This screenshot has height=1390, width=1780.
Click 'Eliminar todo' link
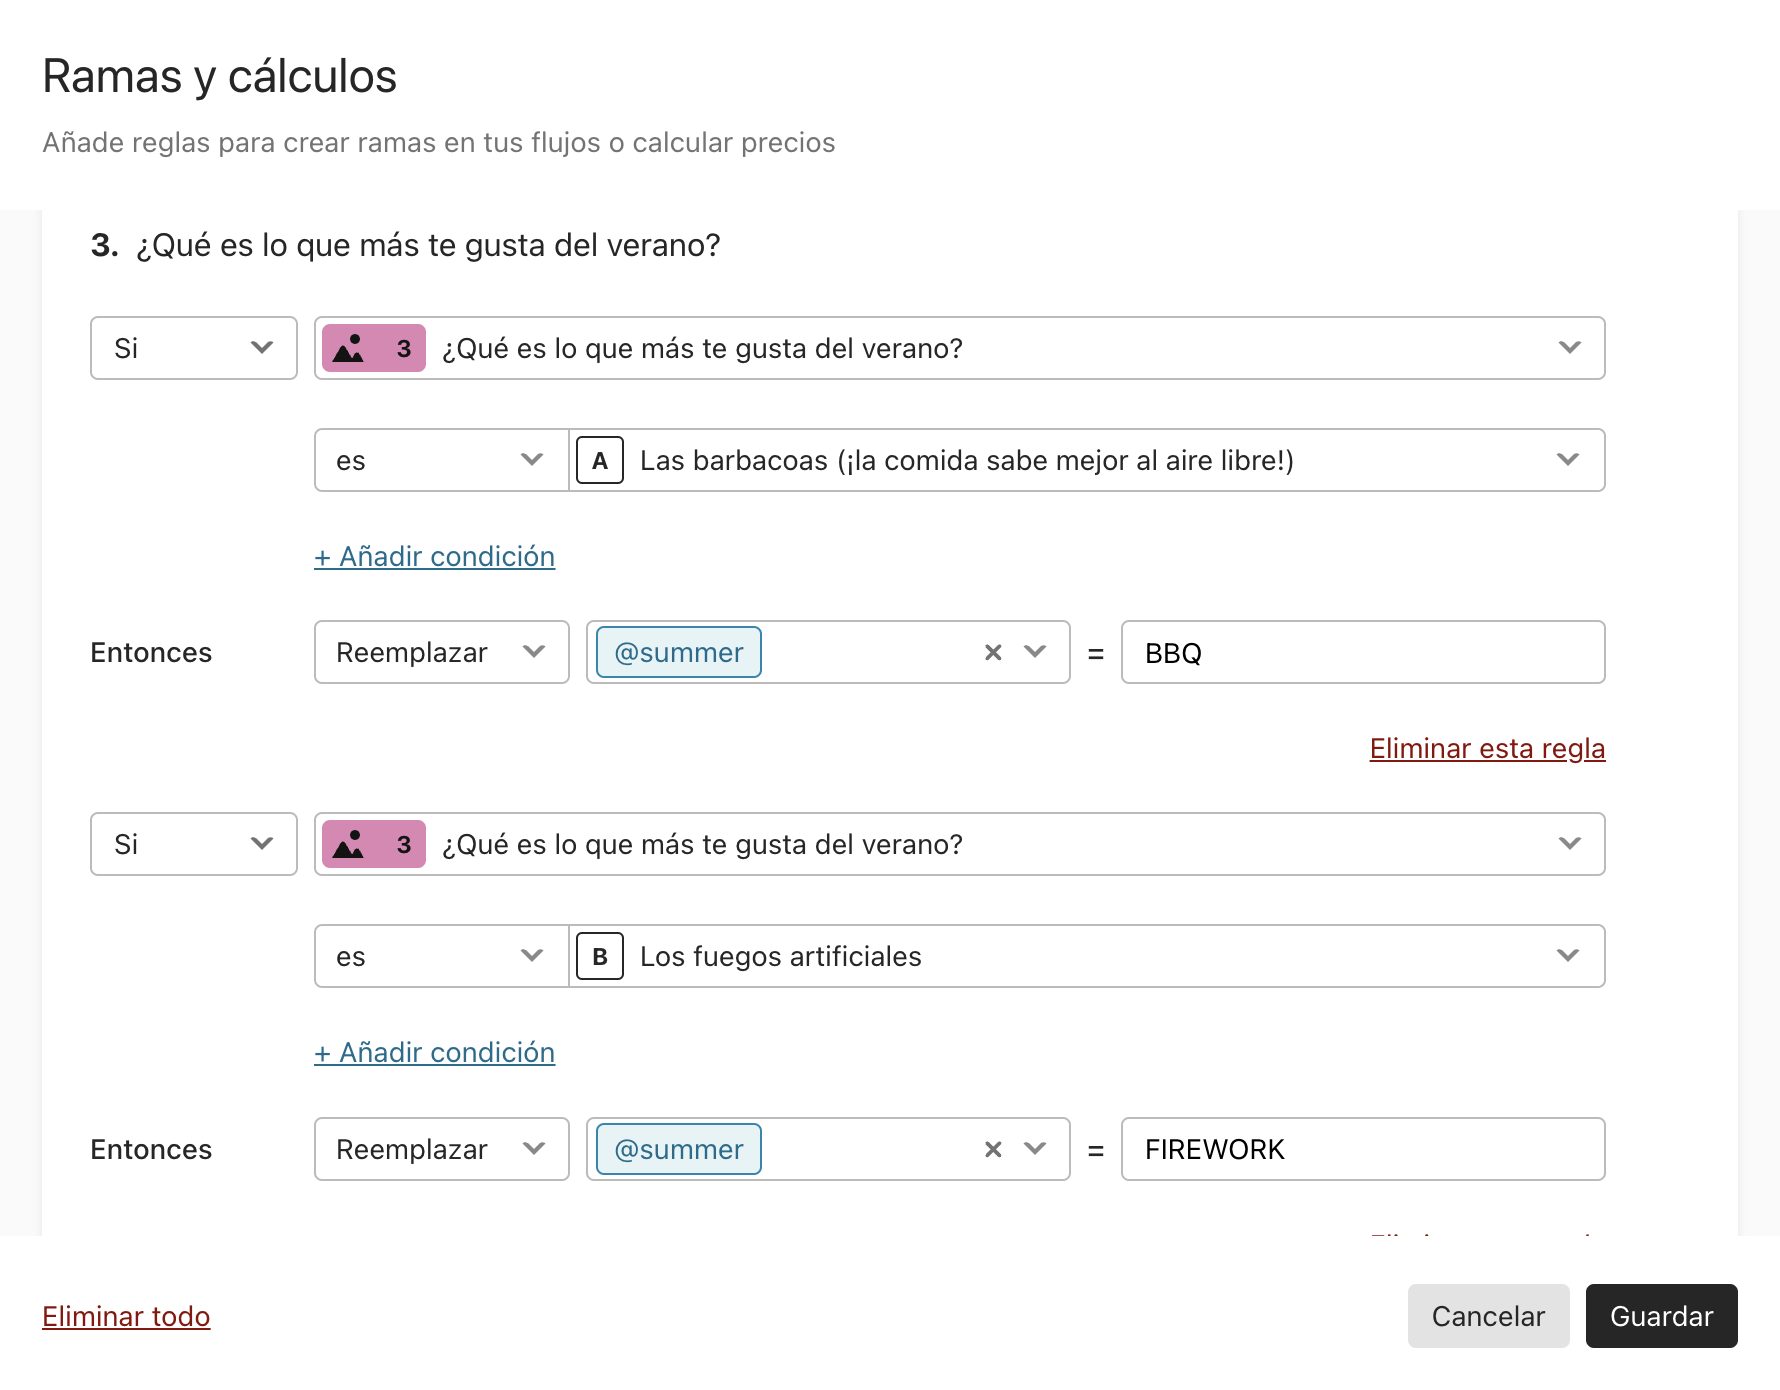pos(126,1316)
